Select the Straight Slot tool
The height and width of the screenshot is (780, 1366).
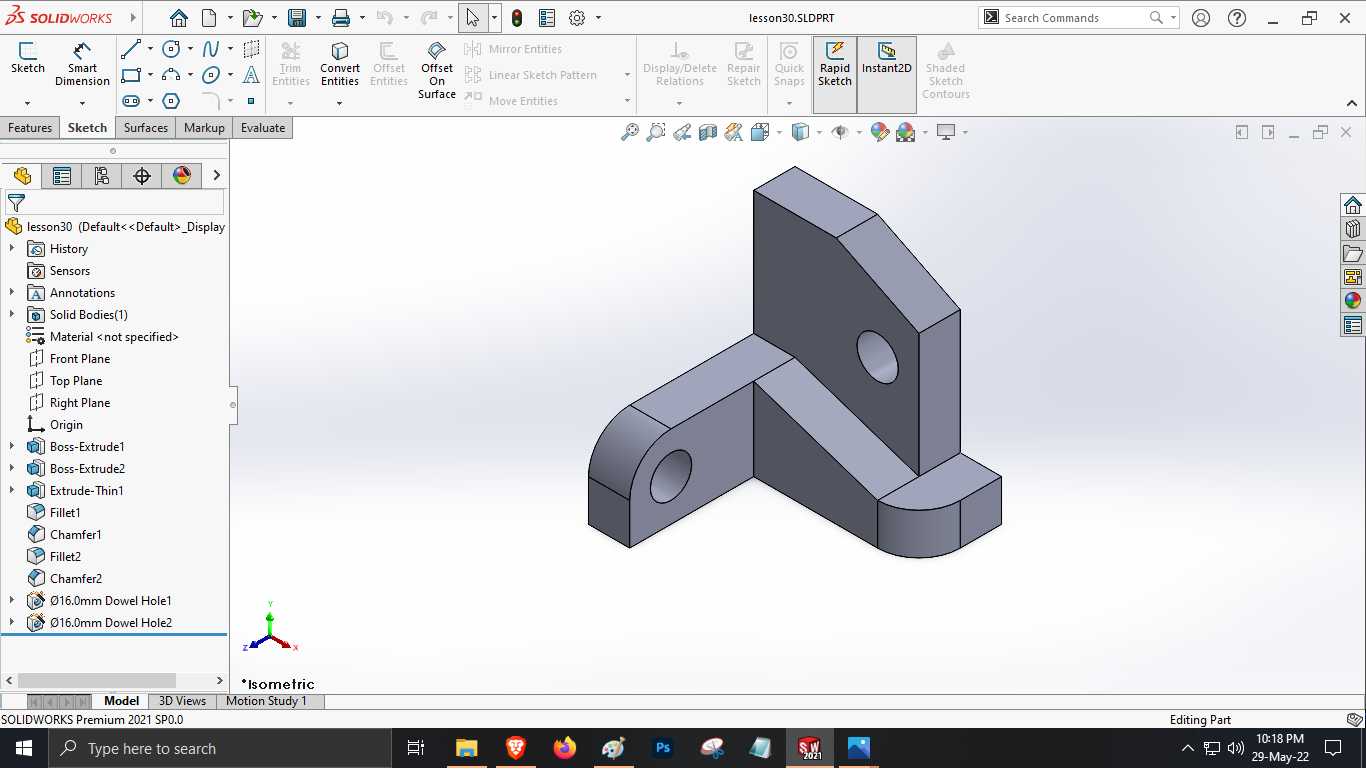coord(130,101)
